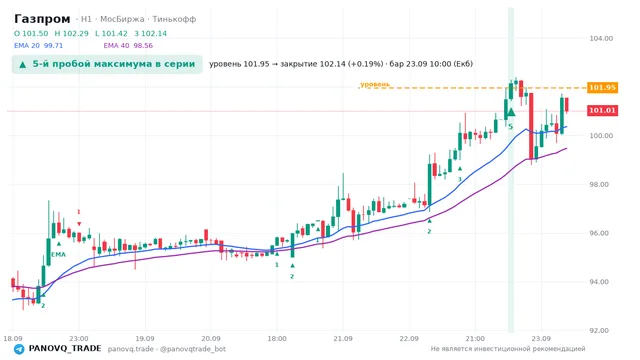The width and height of the screenshot is (640, 360).
Task: Select the Газпром ticker title
Action: [42, 19]
